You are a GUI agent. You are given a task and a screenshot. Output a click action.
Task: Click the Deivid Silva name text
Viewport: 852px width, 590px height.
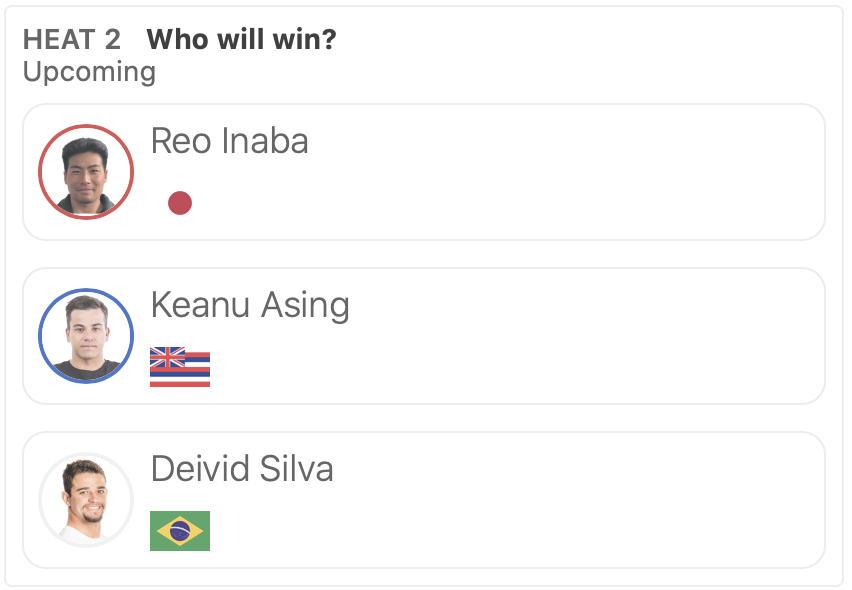point(242,469)
